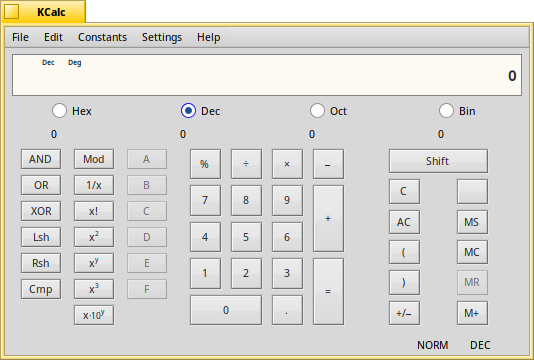Open the Settings menu

(x=162, y=37)
